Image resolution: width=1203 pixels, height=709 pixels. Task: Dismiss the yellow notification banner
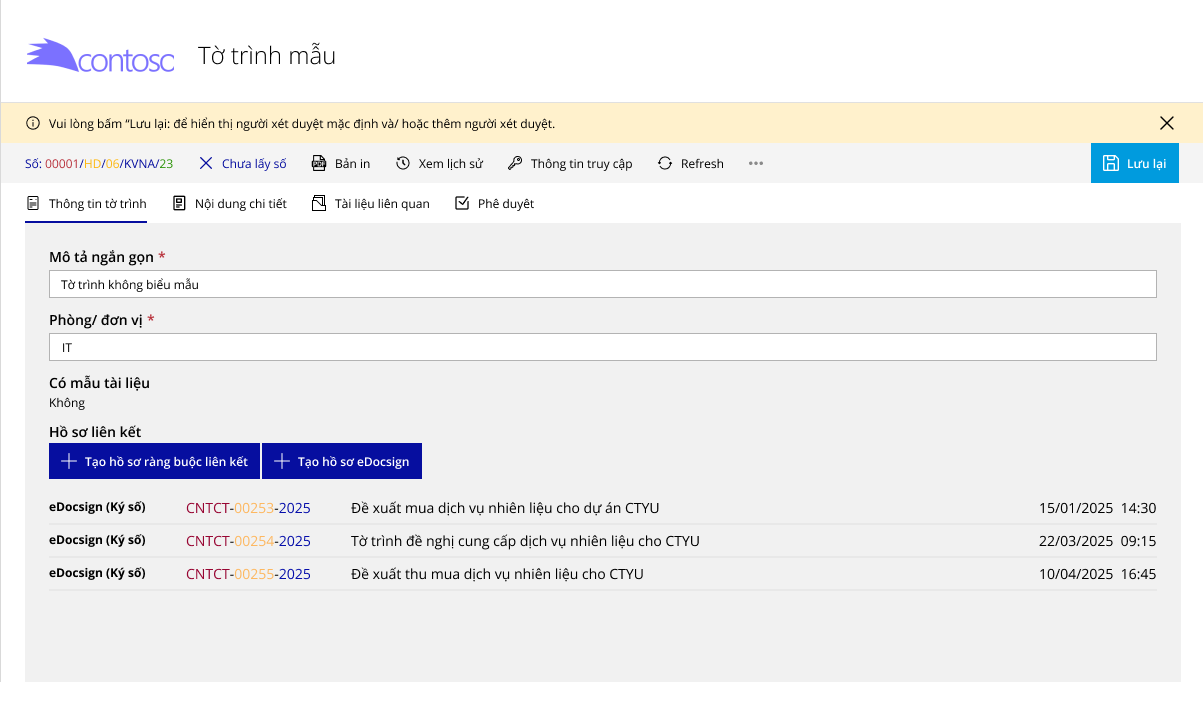(1166, 124)
